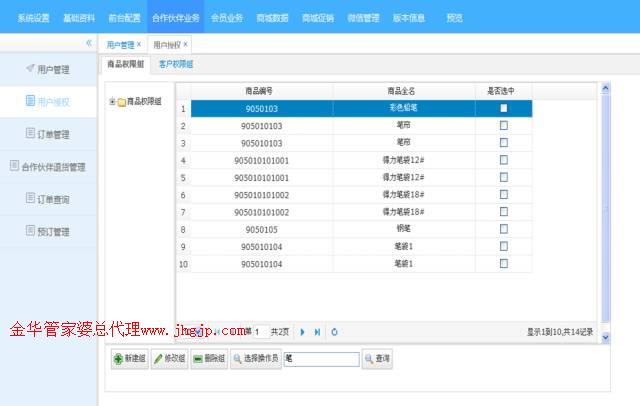The image size is (640, 406).
Task: Click the 商品全名 column header
Action: [x=404, y=91]
